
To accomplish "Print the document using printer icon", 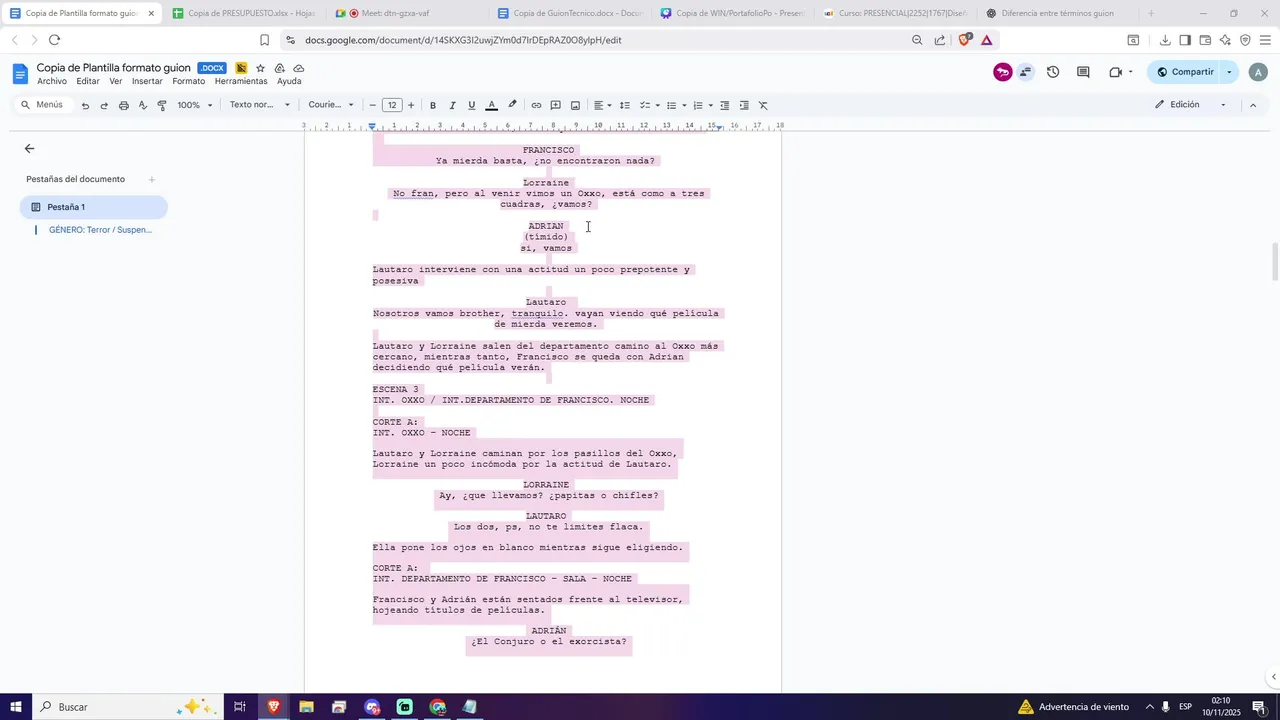I will coord(124,105).
